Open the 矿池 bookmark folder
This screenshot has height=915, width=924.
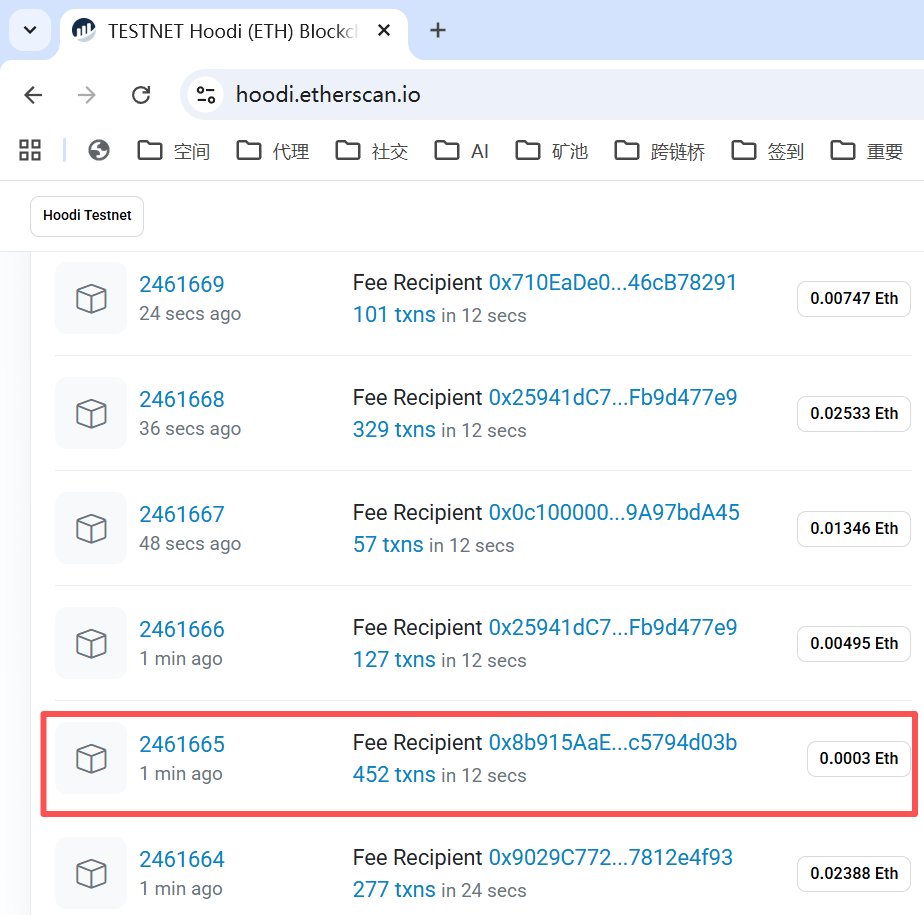point(552,151)
